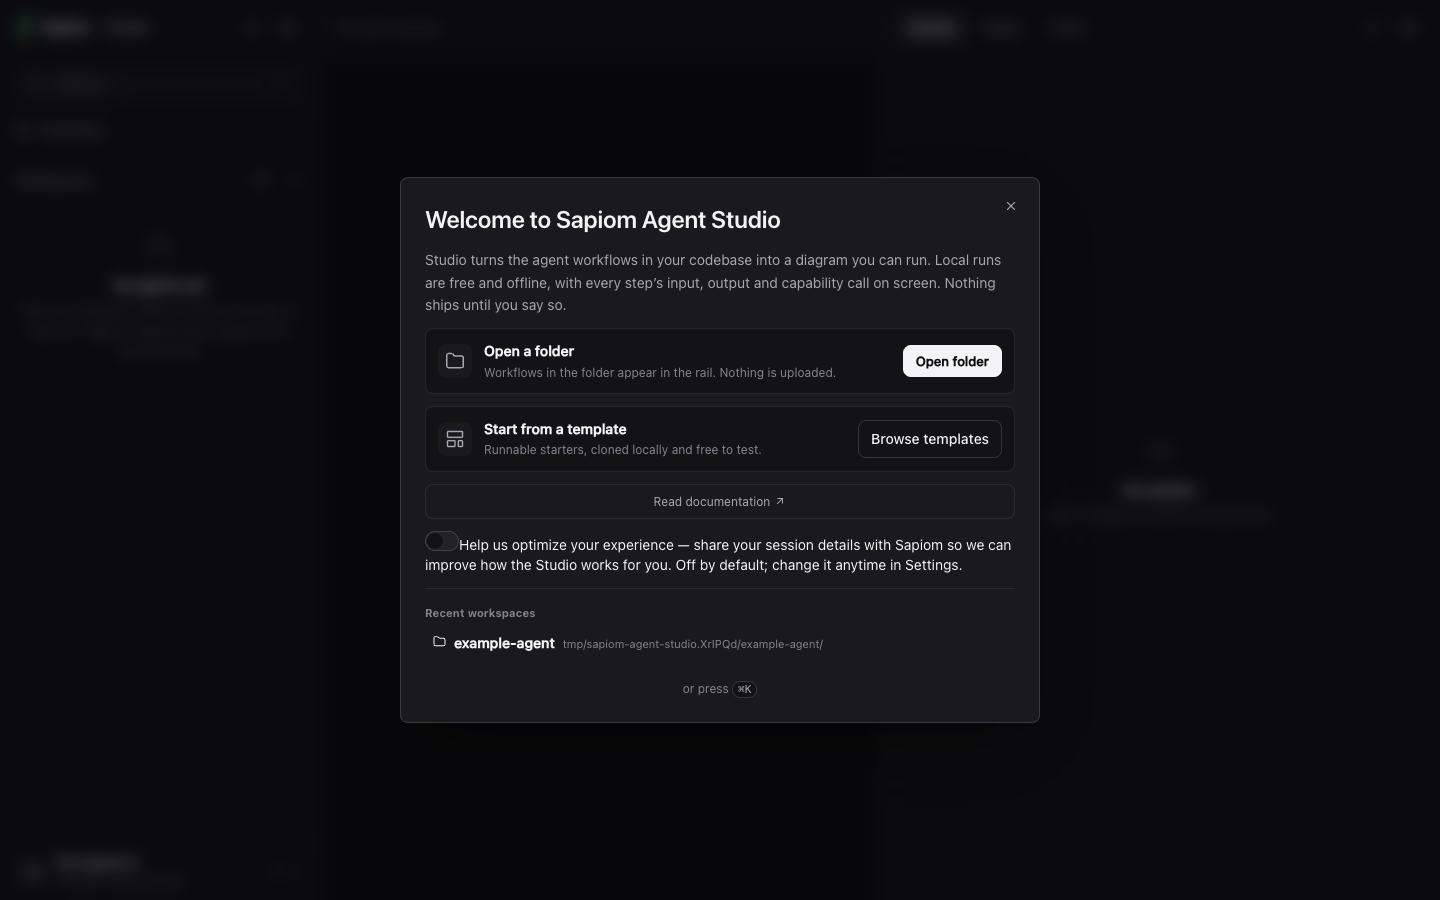Image resolution: width=1440 pixels, height=900 pixels.
Task: Click the Welcome to Sapiom Agent Studio heading
Action: 602,220
